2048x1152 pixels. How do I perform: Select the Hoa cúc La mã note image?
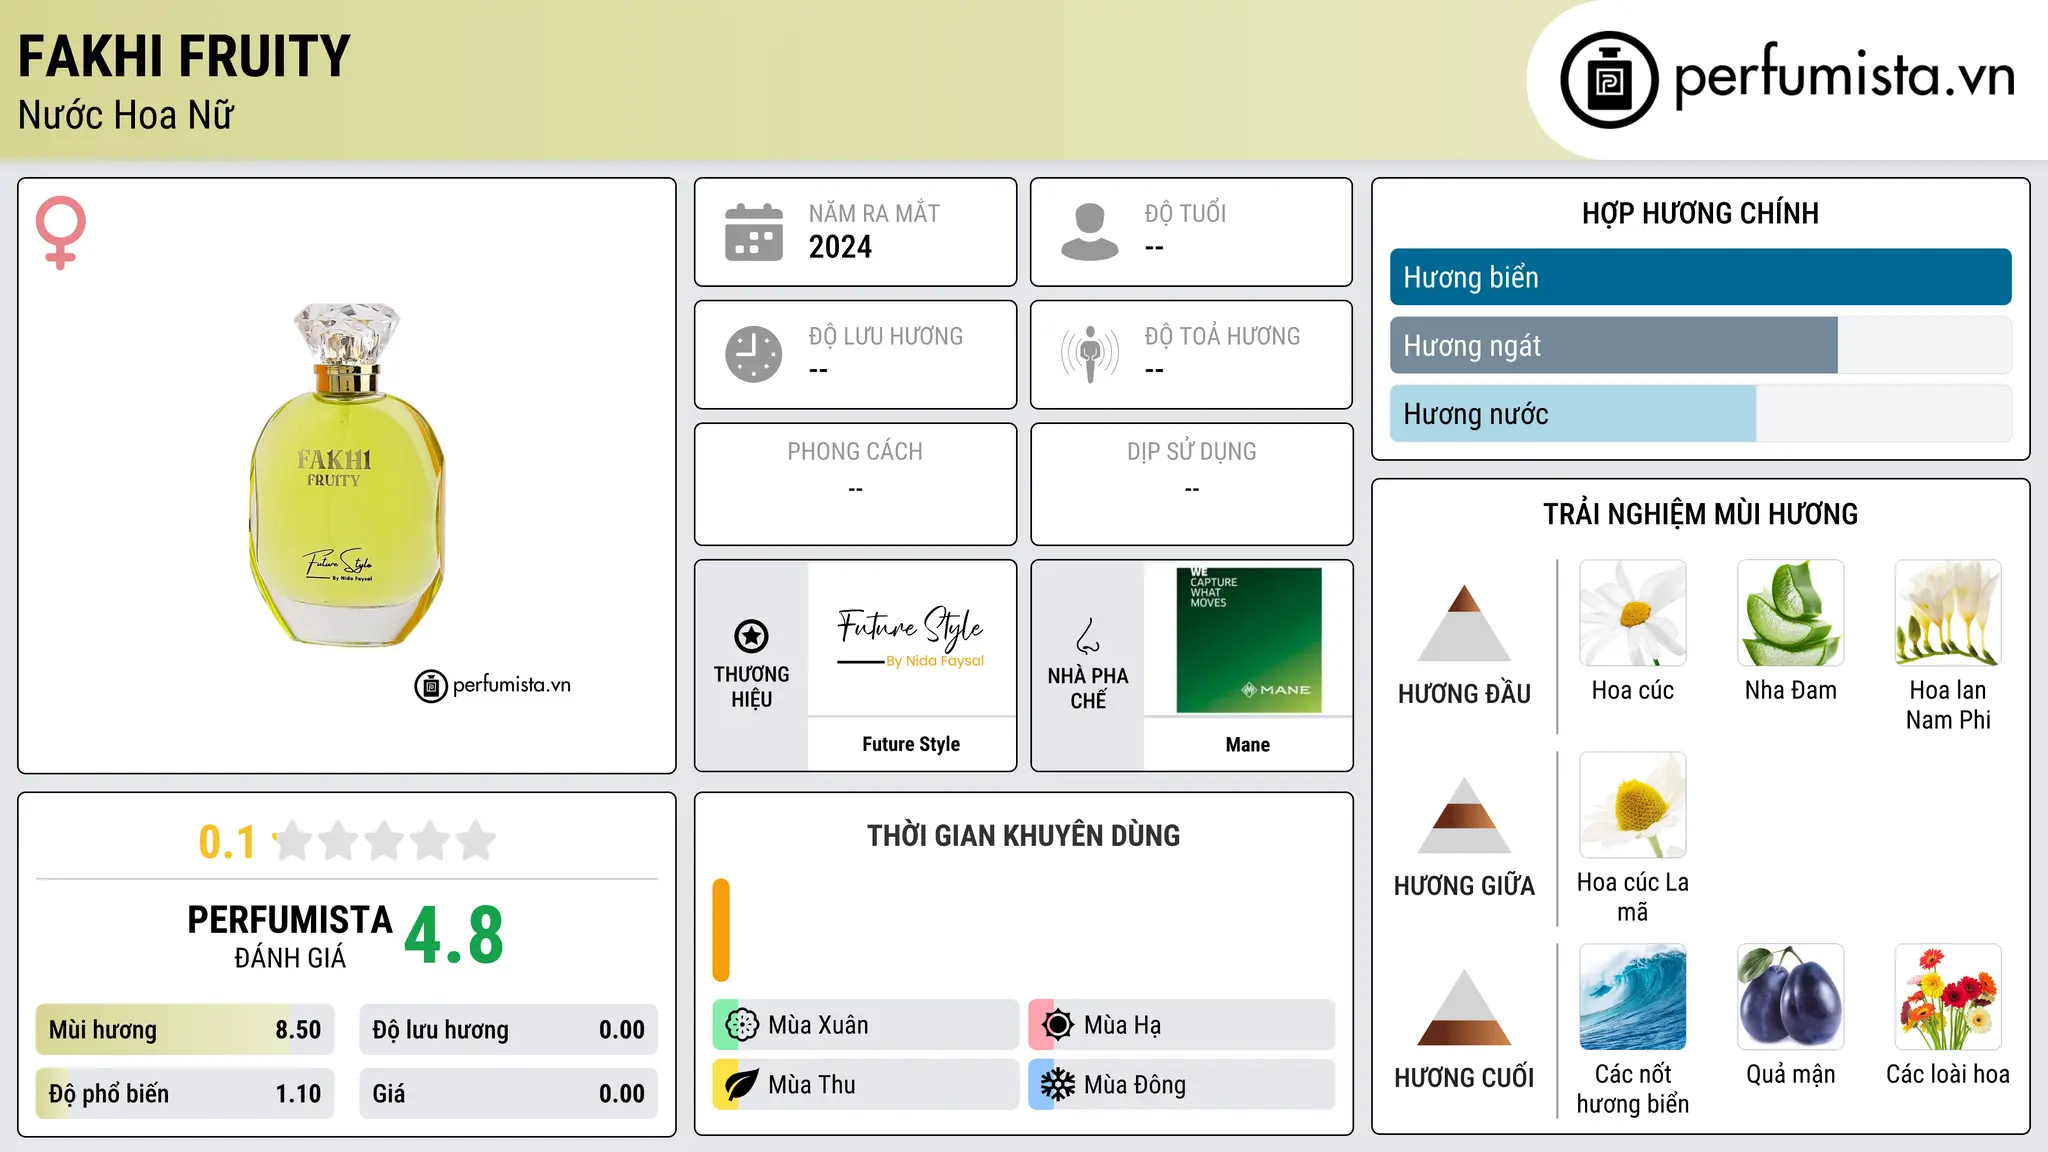pyautogui.click(x=1633, y=805)
